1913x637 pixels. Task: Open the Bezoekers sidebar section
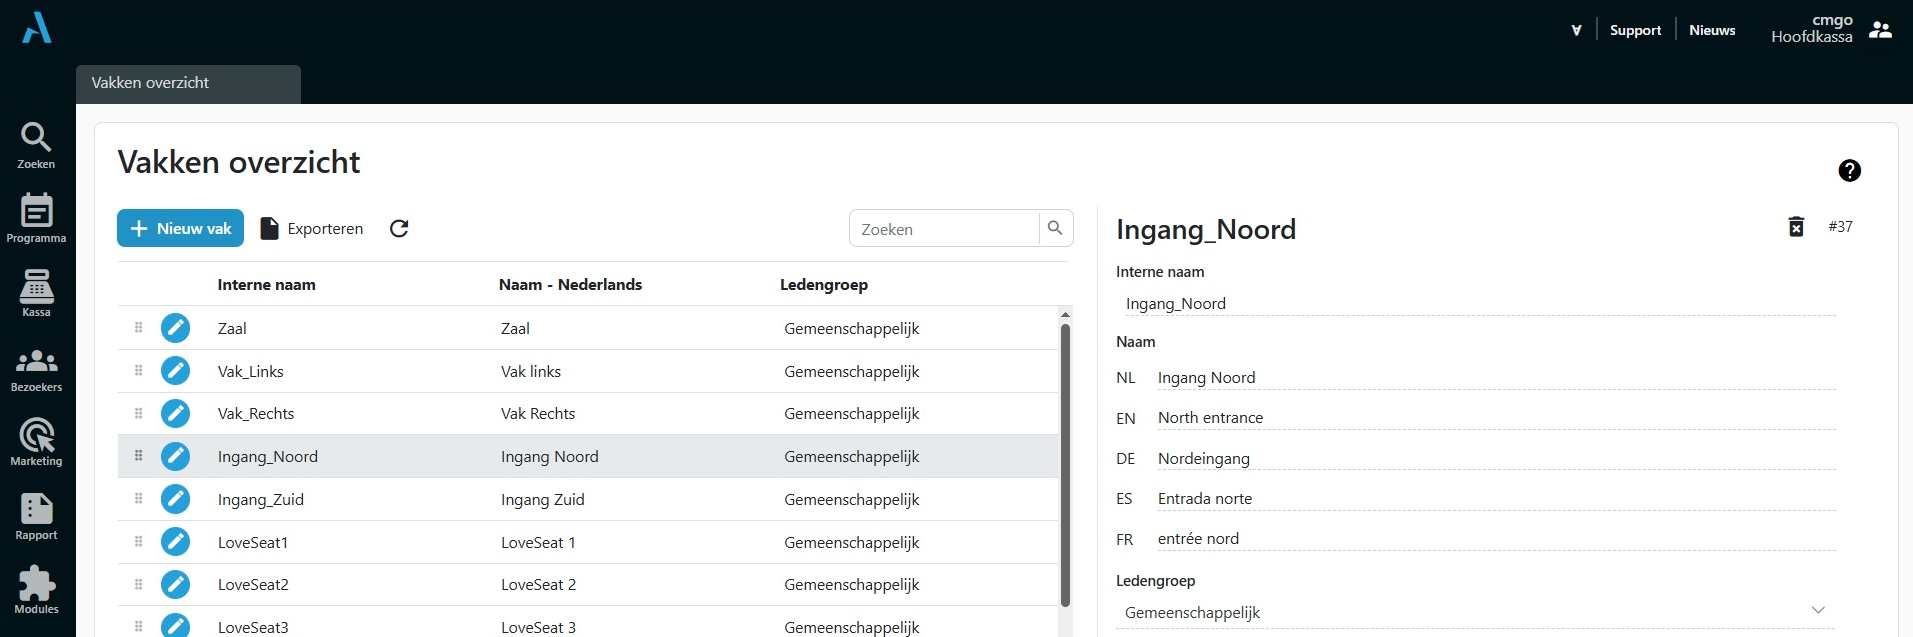pyautogui.click(x=36, y=367)
